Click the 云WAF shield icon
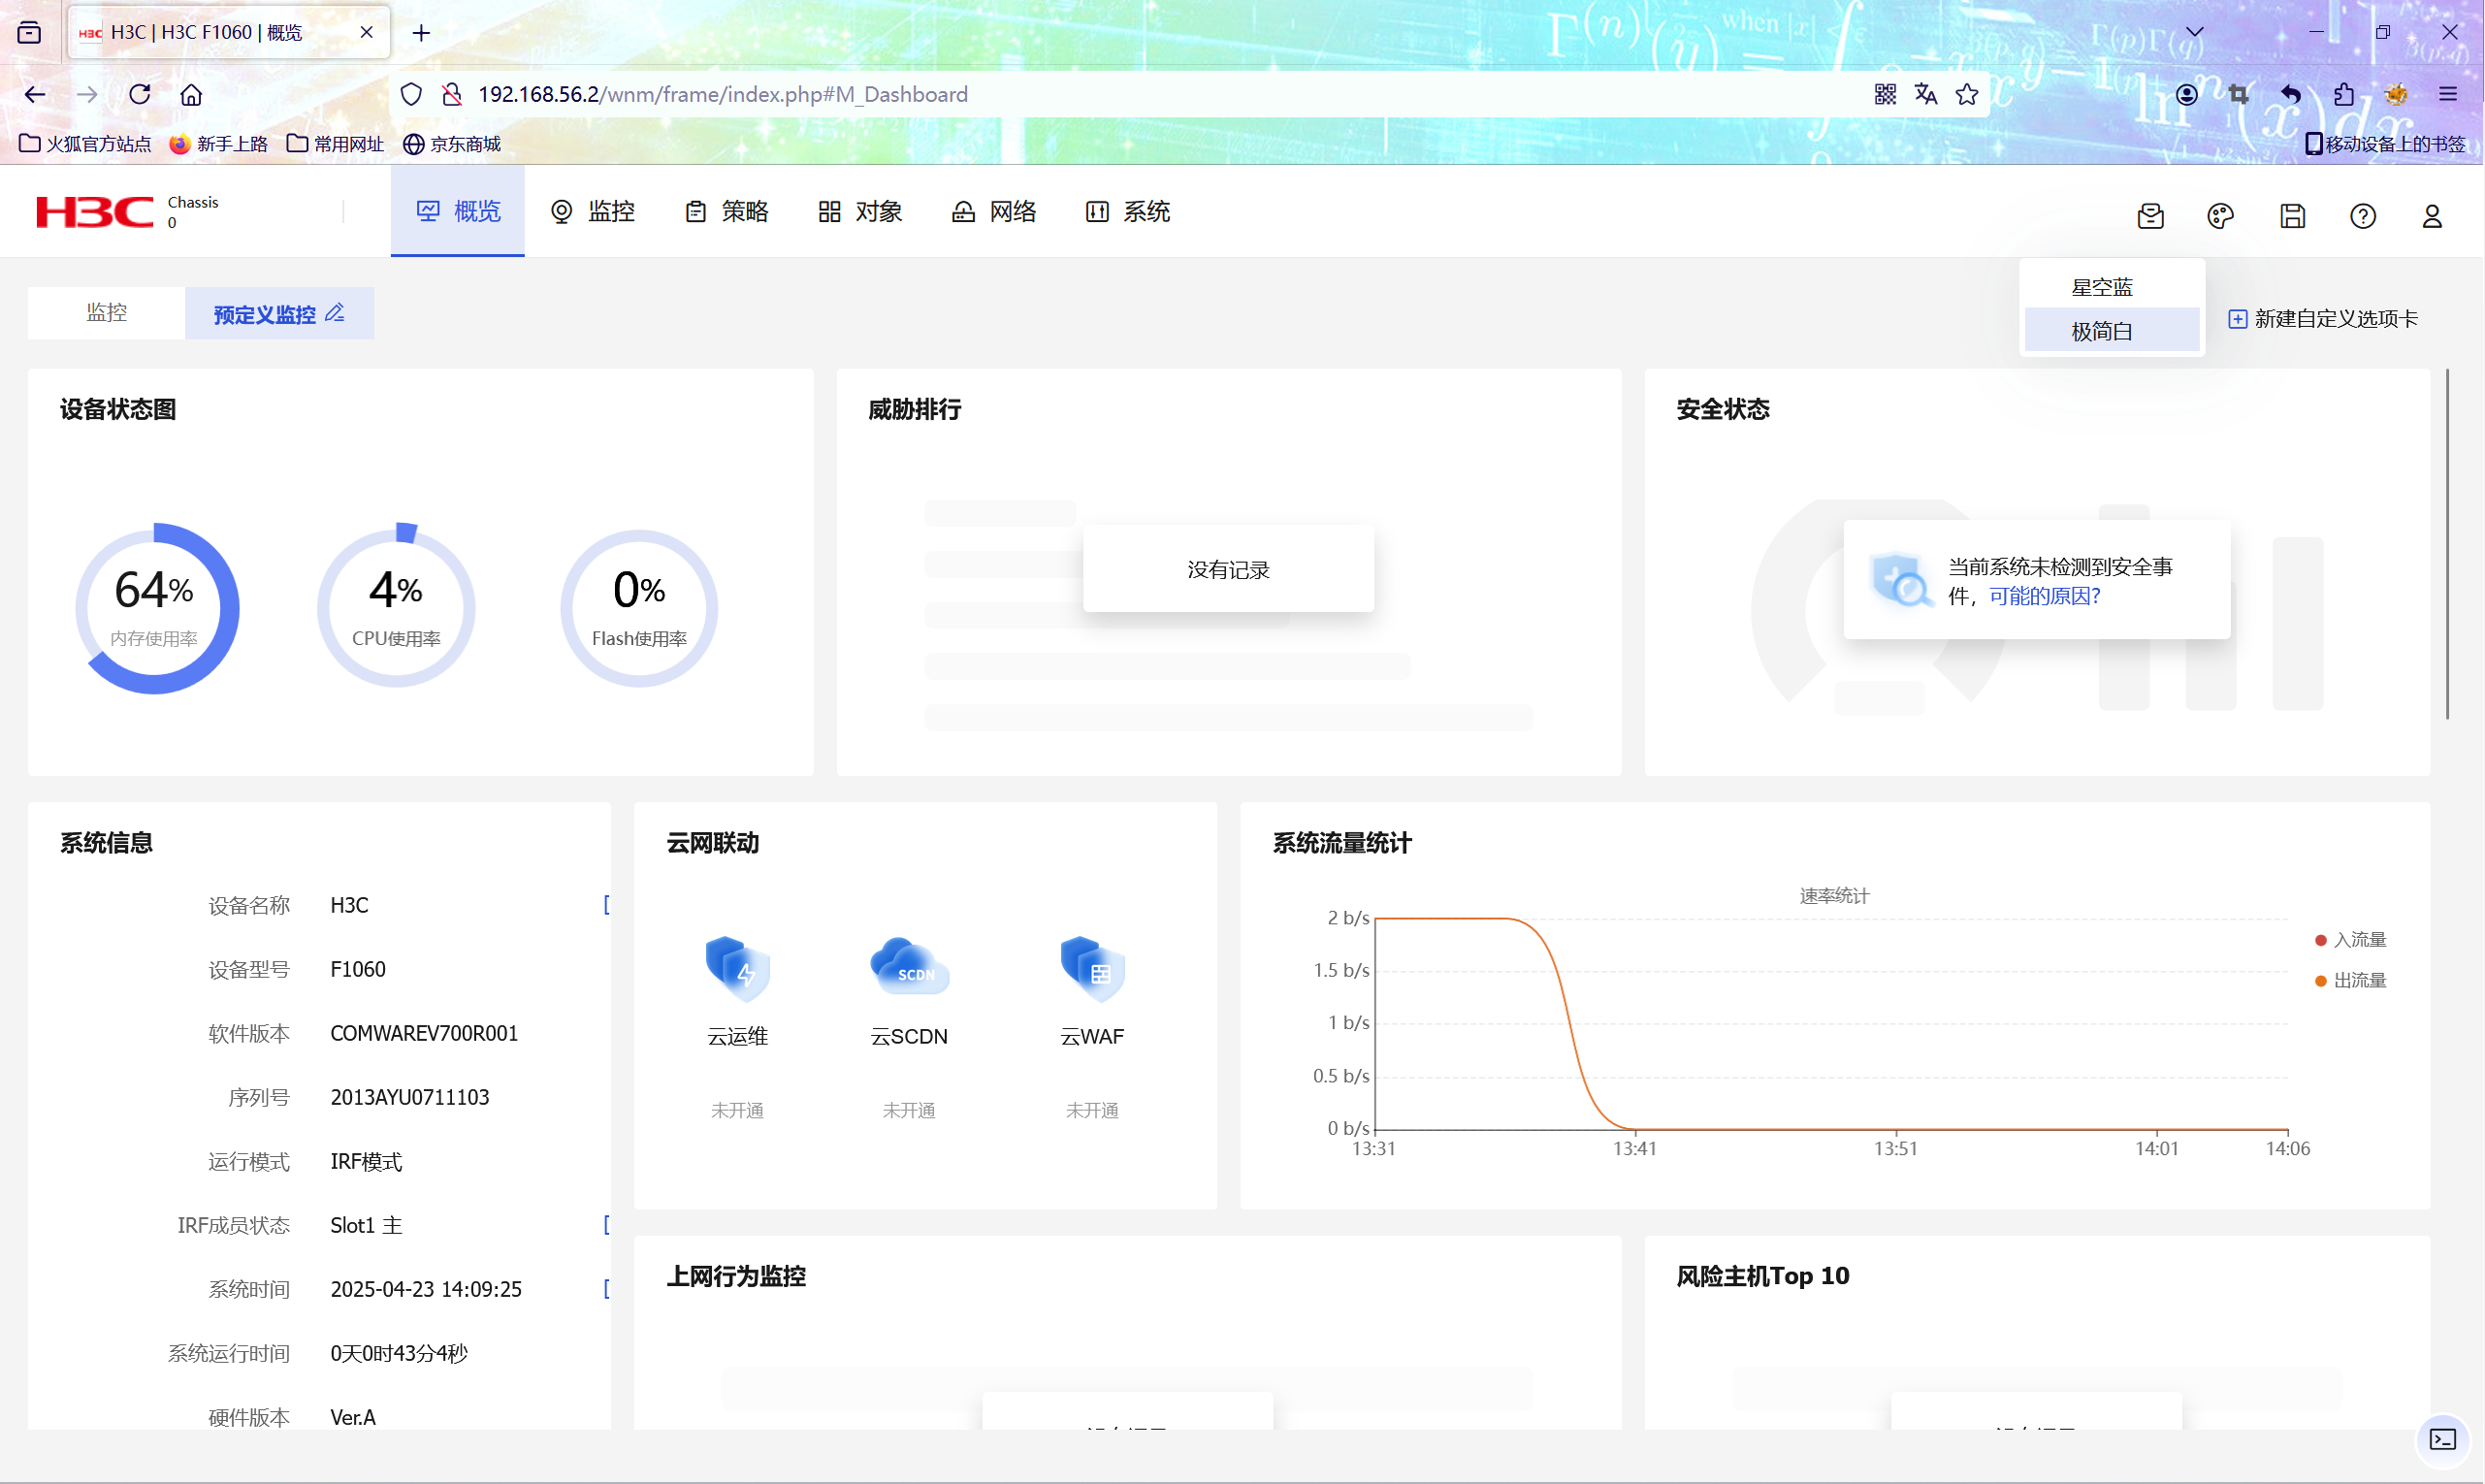Screen dimensions: 2485x1484 (x=1092, y=968)
